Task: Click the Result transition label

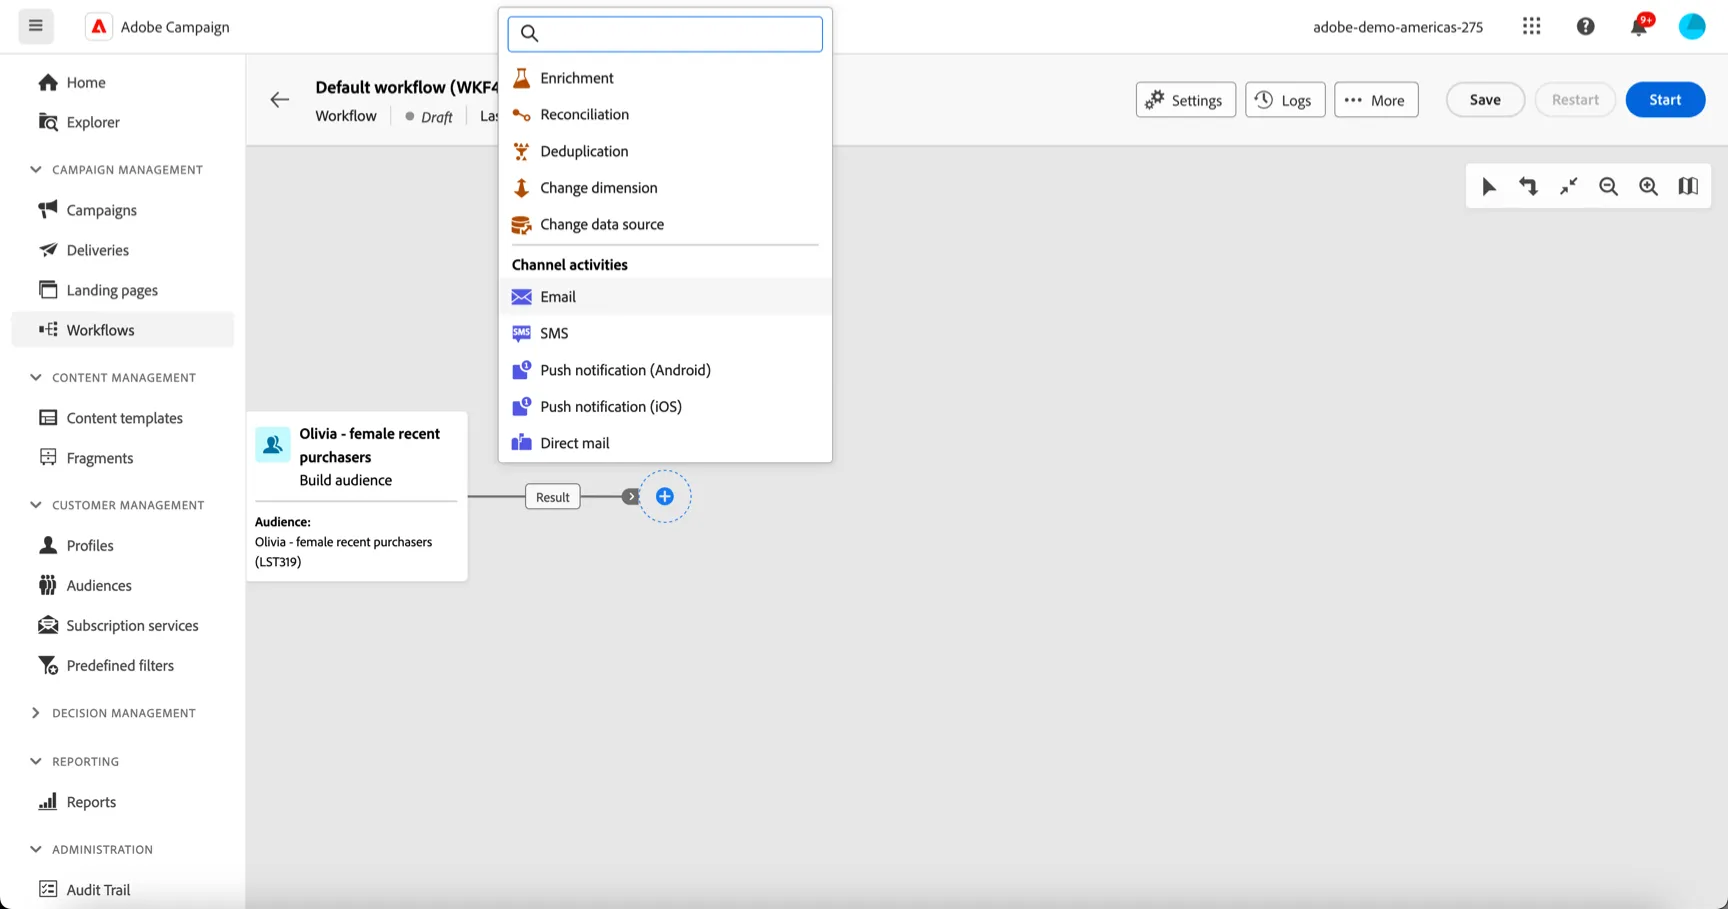Action: coord(553,497)
